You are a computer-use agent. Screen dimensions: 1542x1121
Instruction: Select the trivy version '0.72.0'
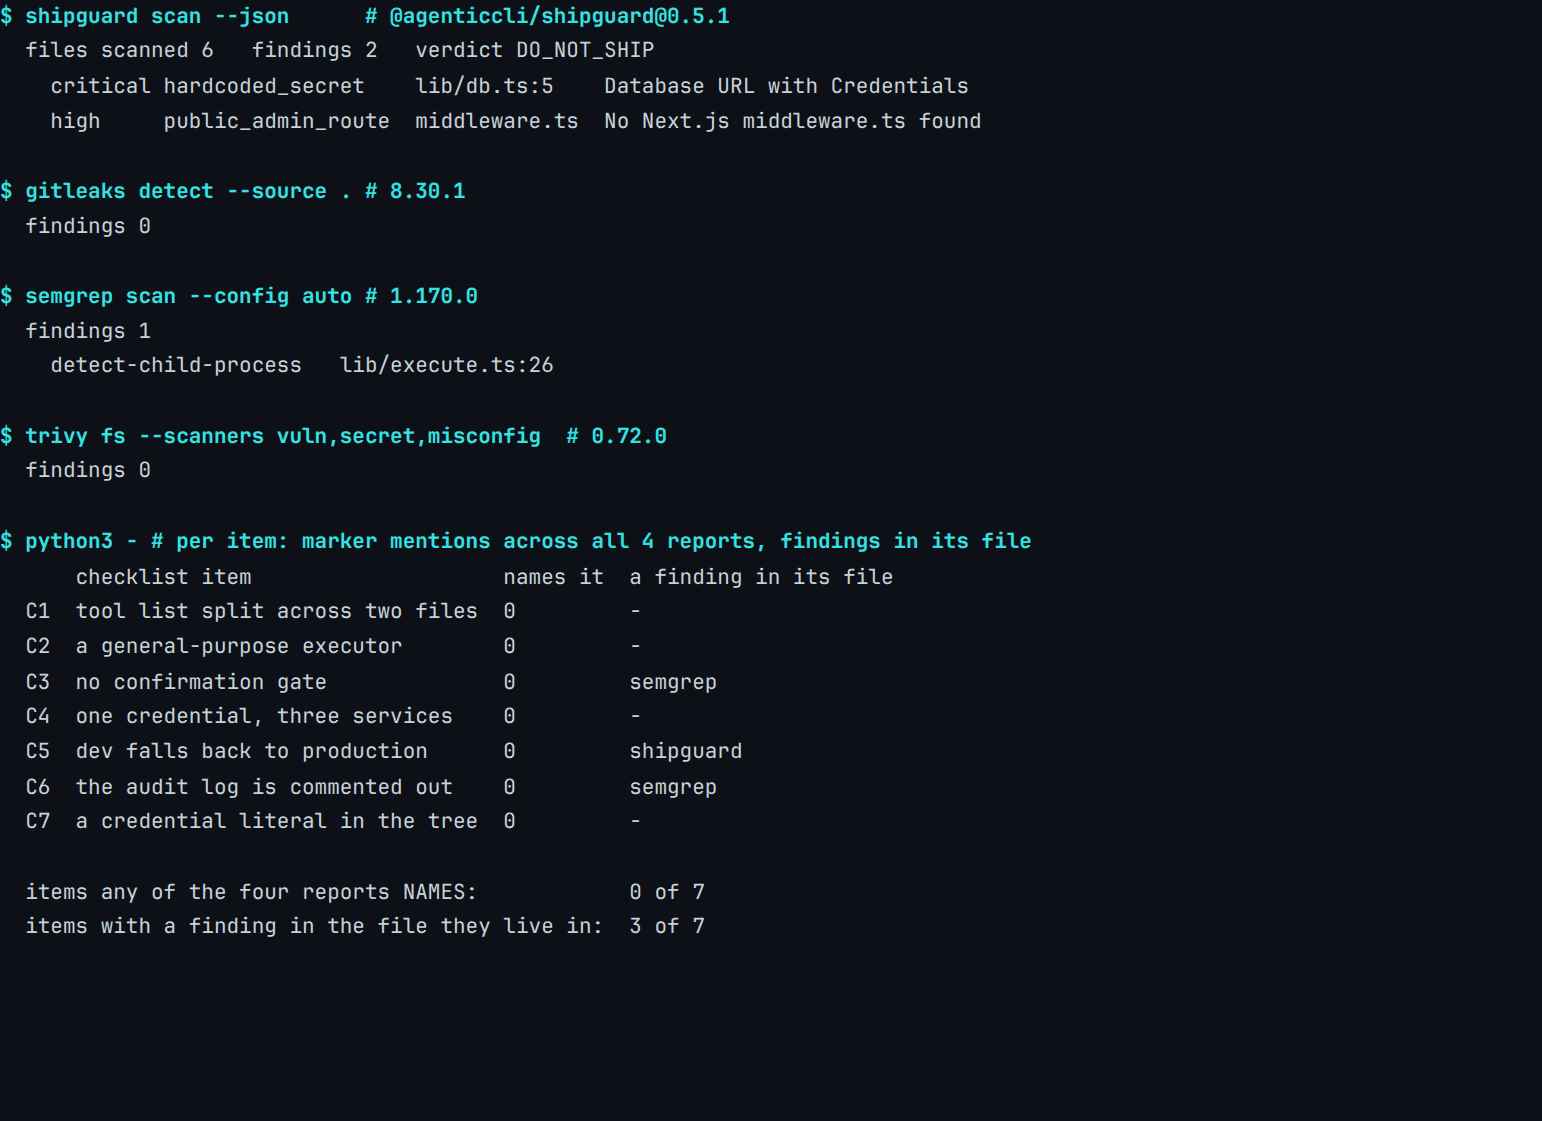pos(628,436)
